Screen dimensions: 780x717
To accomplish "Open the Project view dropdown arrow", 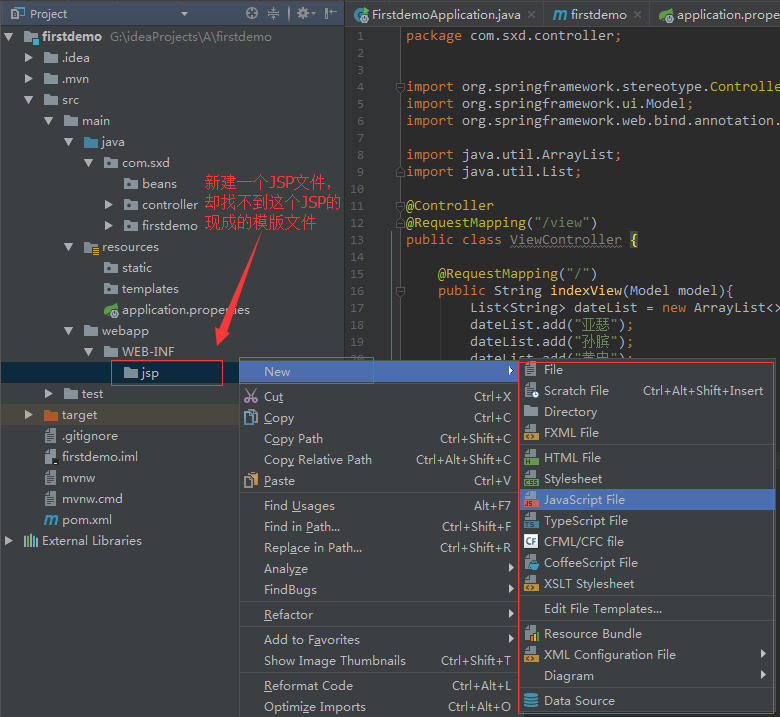I will pos(185,14).
